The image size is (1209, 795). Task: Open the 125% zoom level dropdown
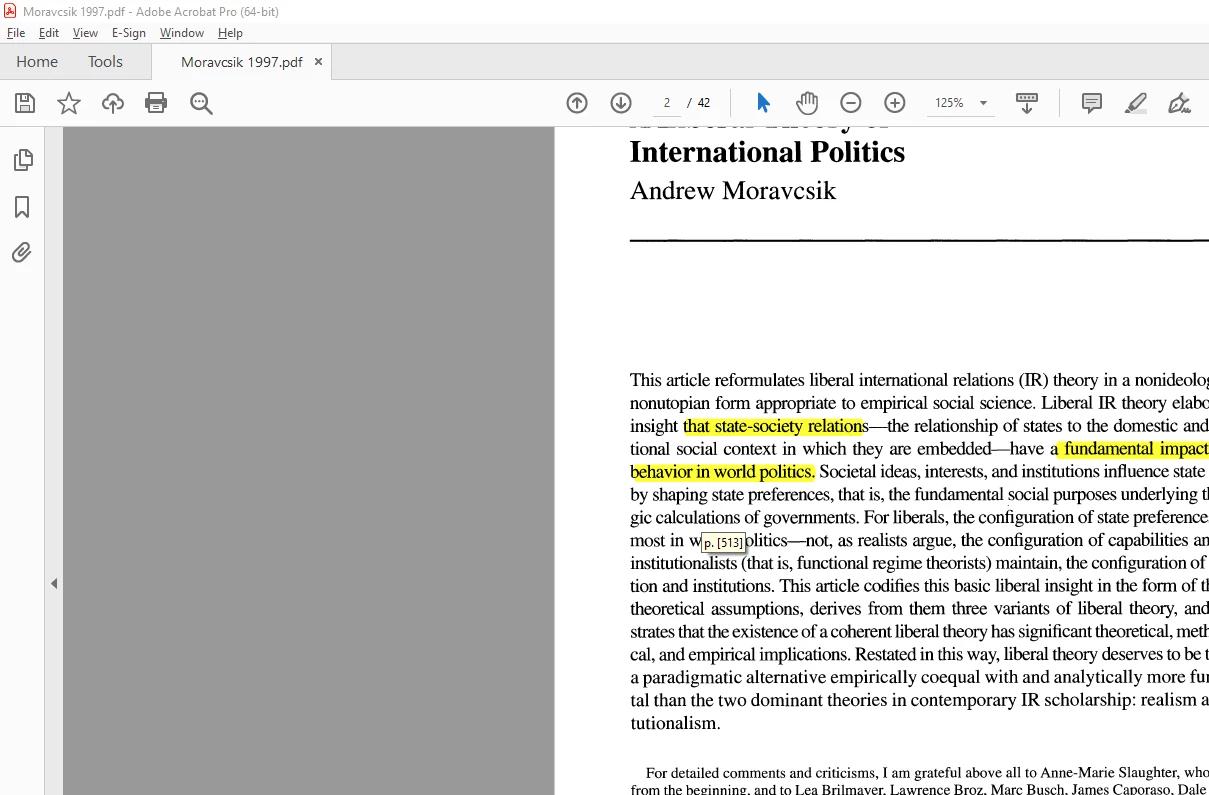click(960, 103)
